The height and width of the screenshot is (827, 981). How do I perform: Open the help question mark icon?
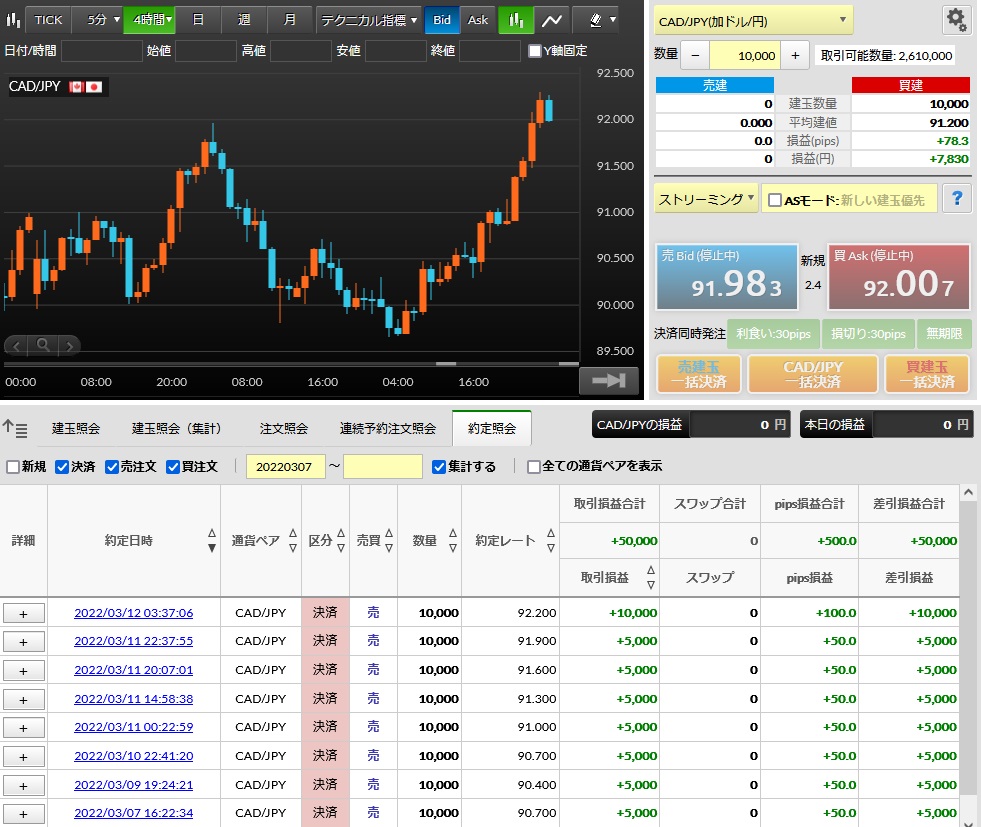coord(957,199)
